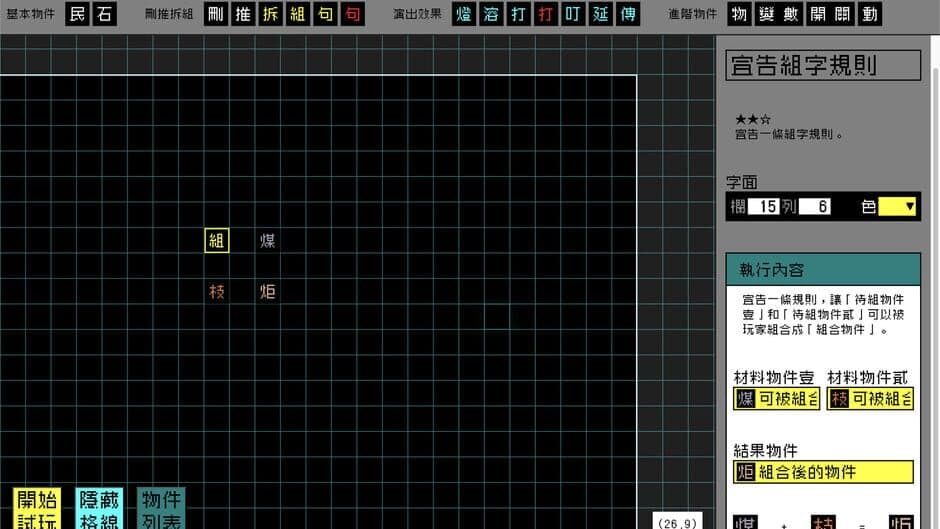Select the 民 basic object tool
Image resolution: width=940 pixels, height=529 pixels.
[x=78, y=14]
